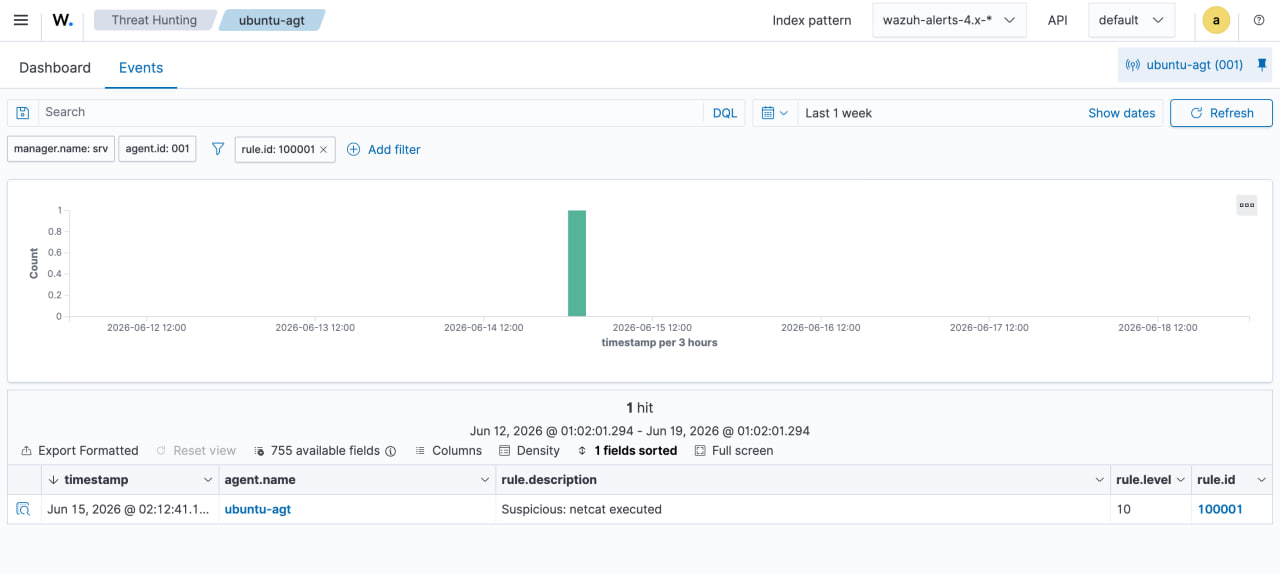This screenshot has height=574, width=1280.
Task: Open saved queries disk icon
Action: (x=23, y=113)
